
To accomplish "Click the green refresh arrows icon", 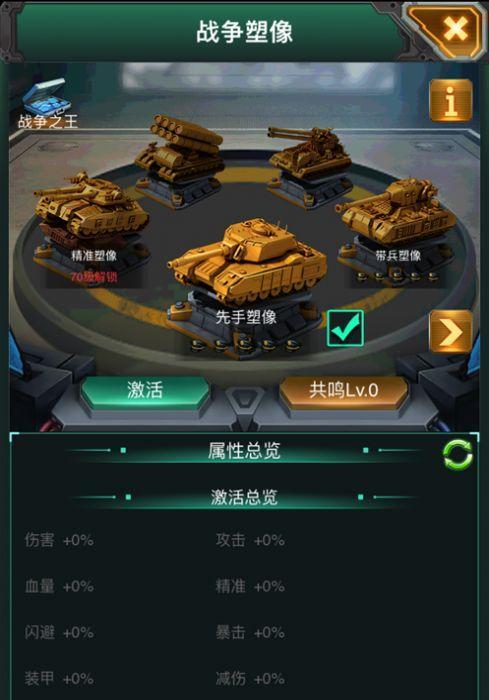I will point(457,454).
